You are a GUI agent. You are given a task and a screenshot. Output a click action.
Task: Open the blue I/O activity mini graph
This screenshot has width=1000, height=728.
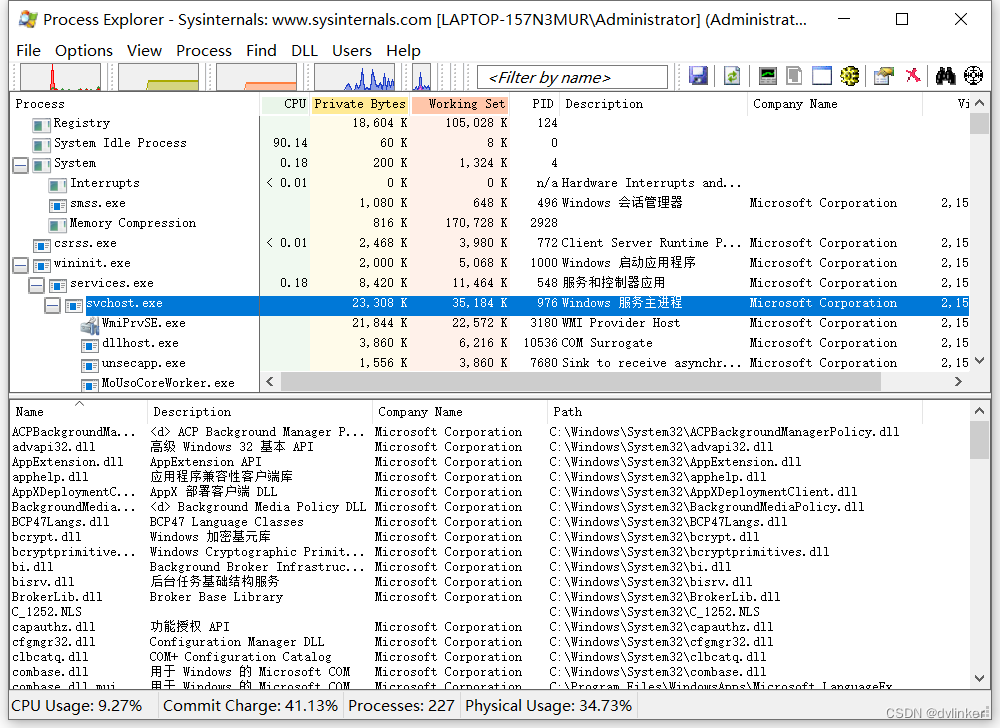(x=355, y=76)
